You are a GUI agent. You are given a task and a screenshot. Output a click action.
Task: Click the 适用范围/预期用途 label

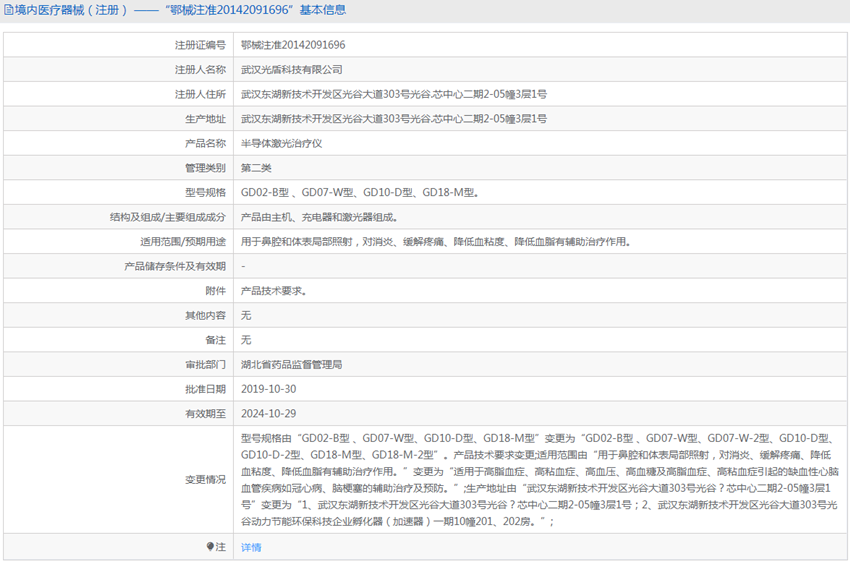click(x=183, y=242)
